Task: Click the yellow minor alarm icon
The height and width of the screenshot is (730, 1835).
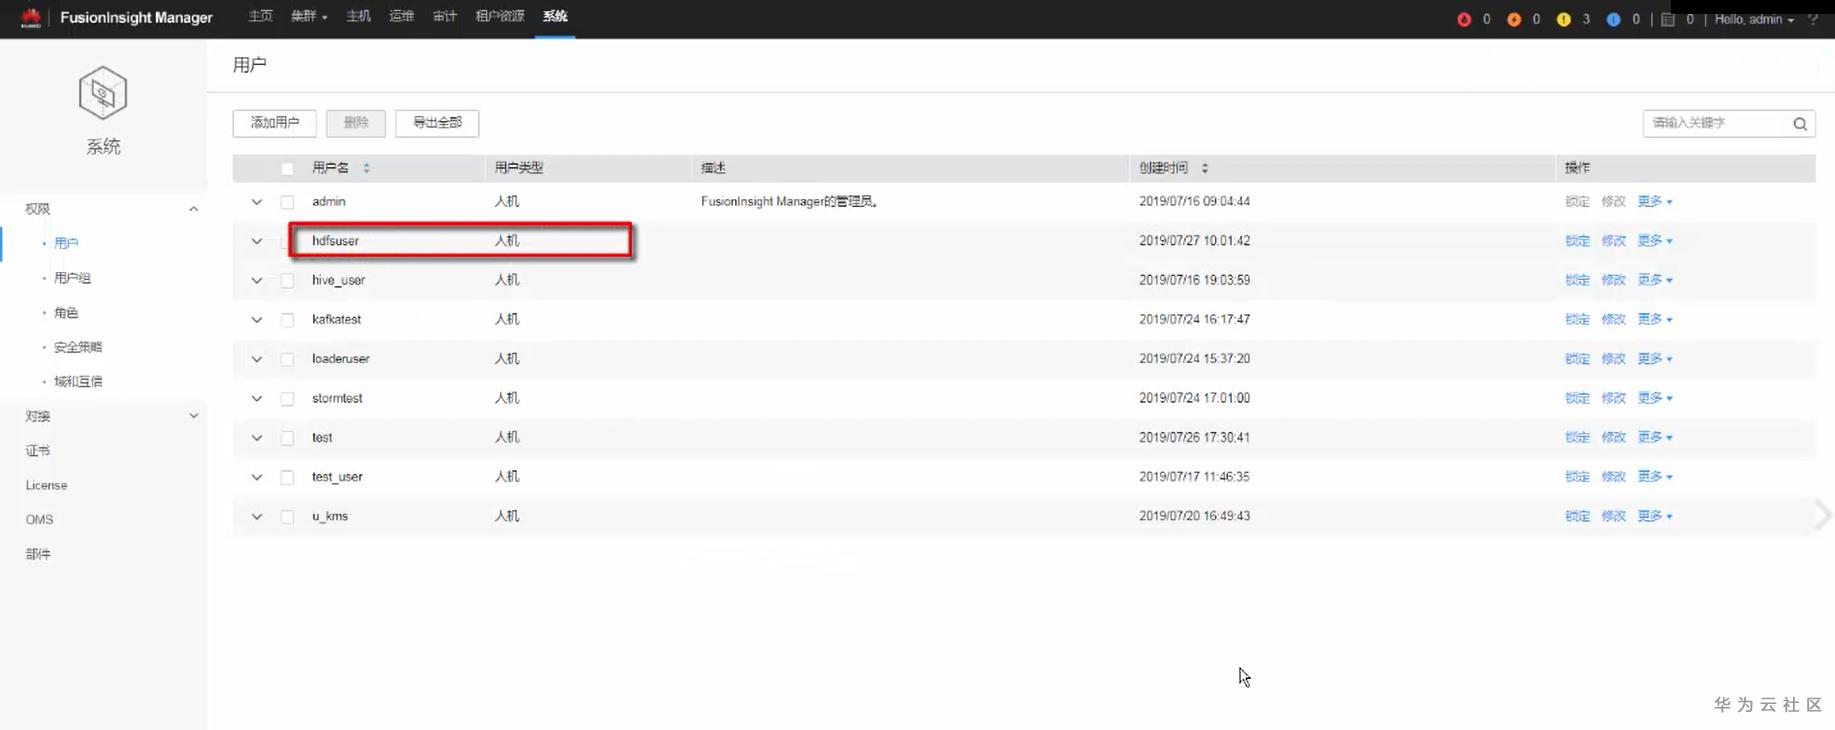Action: pyautogui.click(x=1564, y=19)
